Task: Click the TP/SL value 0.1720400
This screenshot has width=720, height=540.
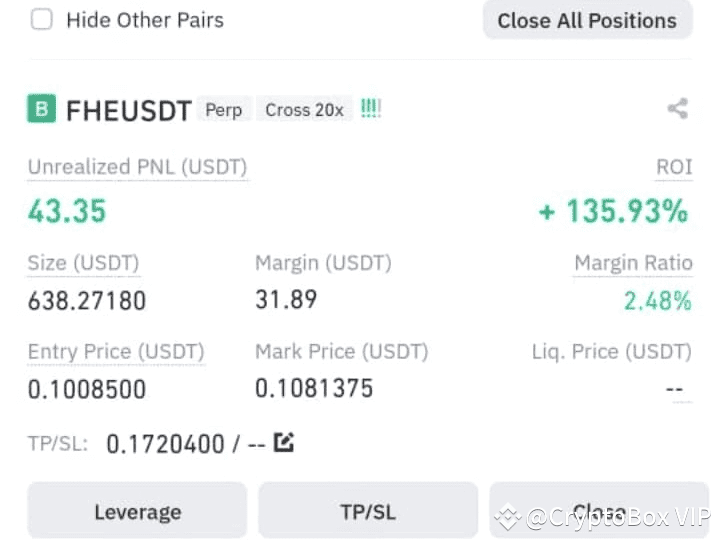Action: 165,444
